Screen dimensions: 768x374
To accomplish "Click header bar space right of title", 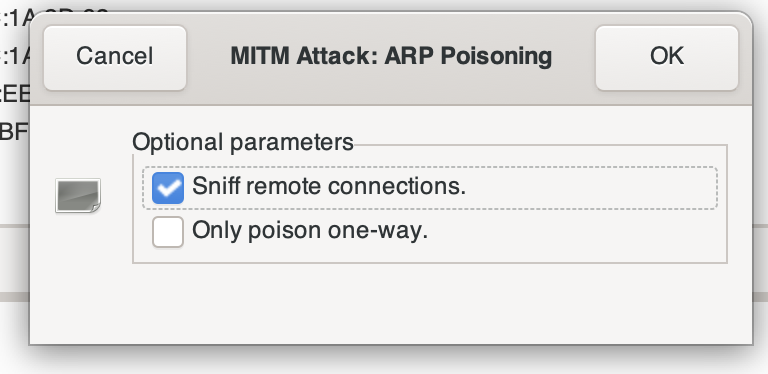I will (x=573, y=57).
